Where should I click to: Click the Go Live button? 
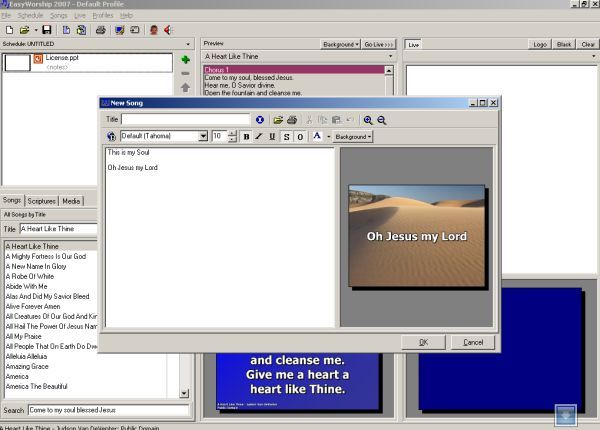tap(378, 44)
